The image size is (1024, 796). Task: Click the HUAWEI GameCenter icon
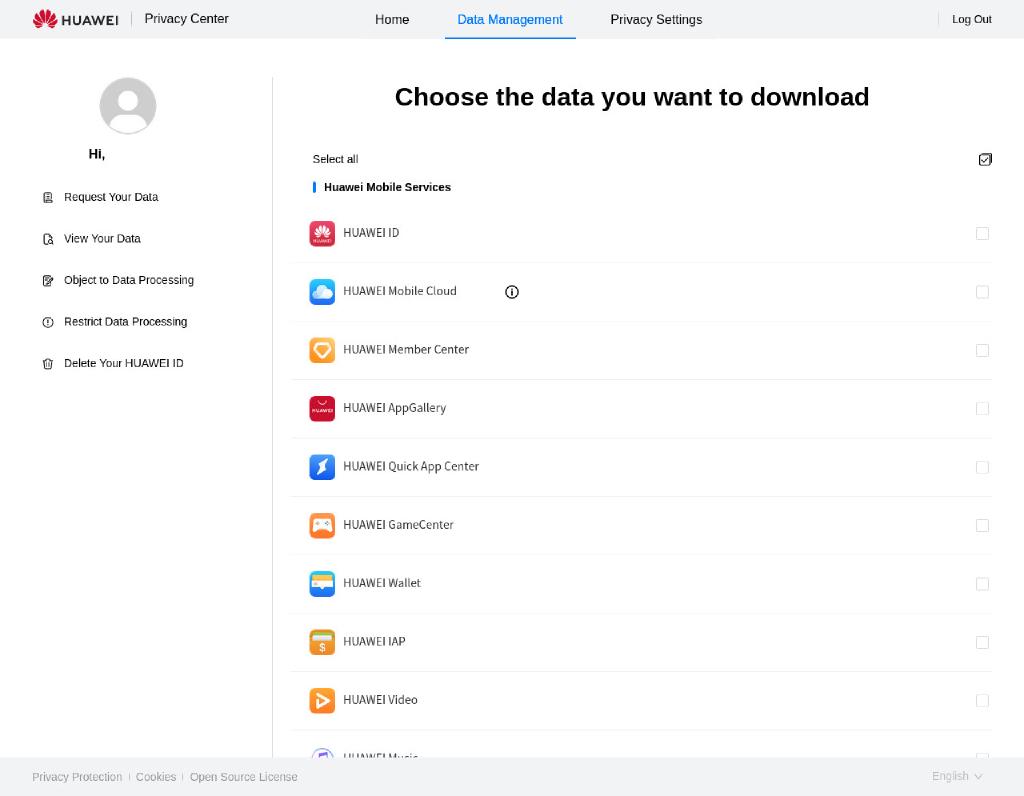tap(322, 525)
